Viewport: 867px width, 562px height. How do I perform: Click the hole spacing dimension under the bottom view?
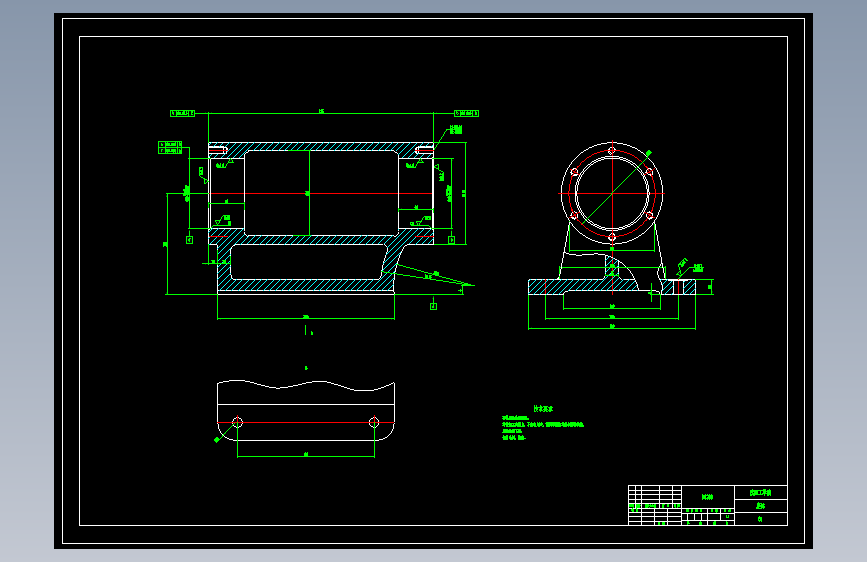(x=306, y=455)
